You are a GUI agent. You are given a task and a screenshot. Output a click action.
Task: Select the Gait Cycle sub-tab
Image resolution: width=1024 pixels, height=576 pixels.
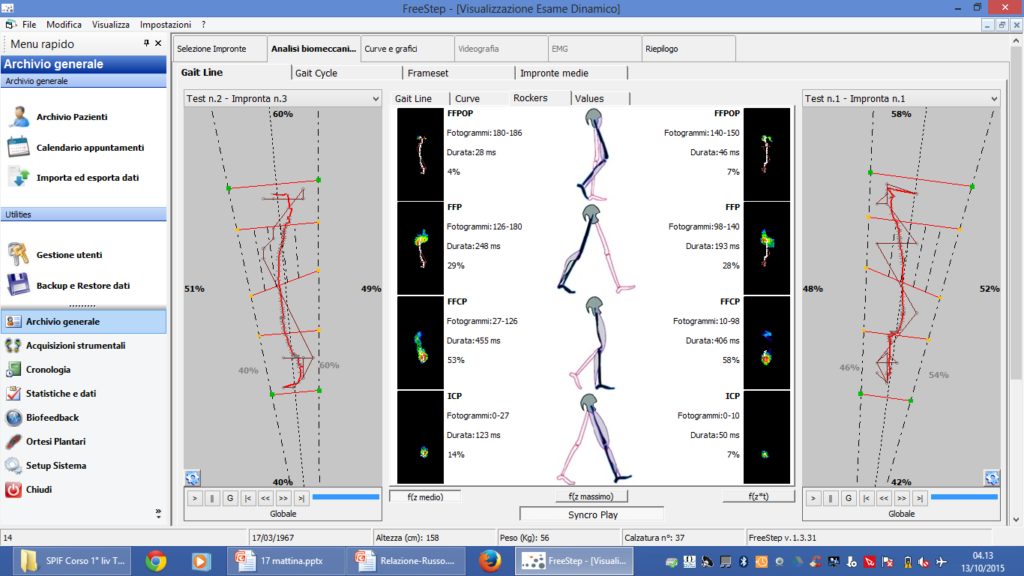346,73
